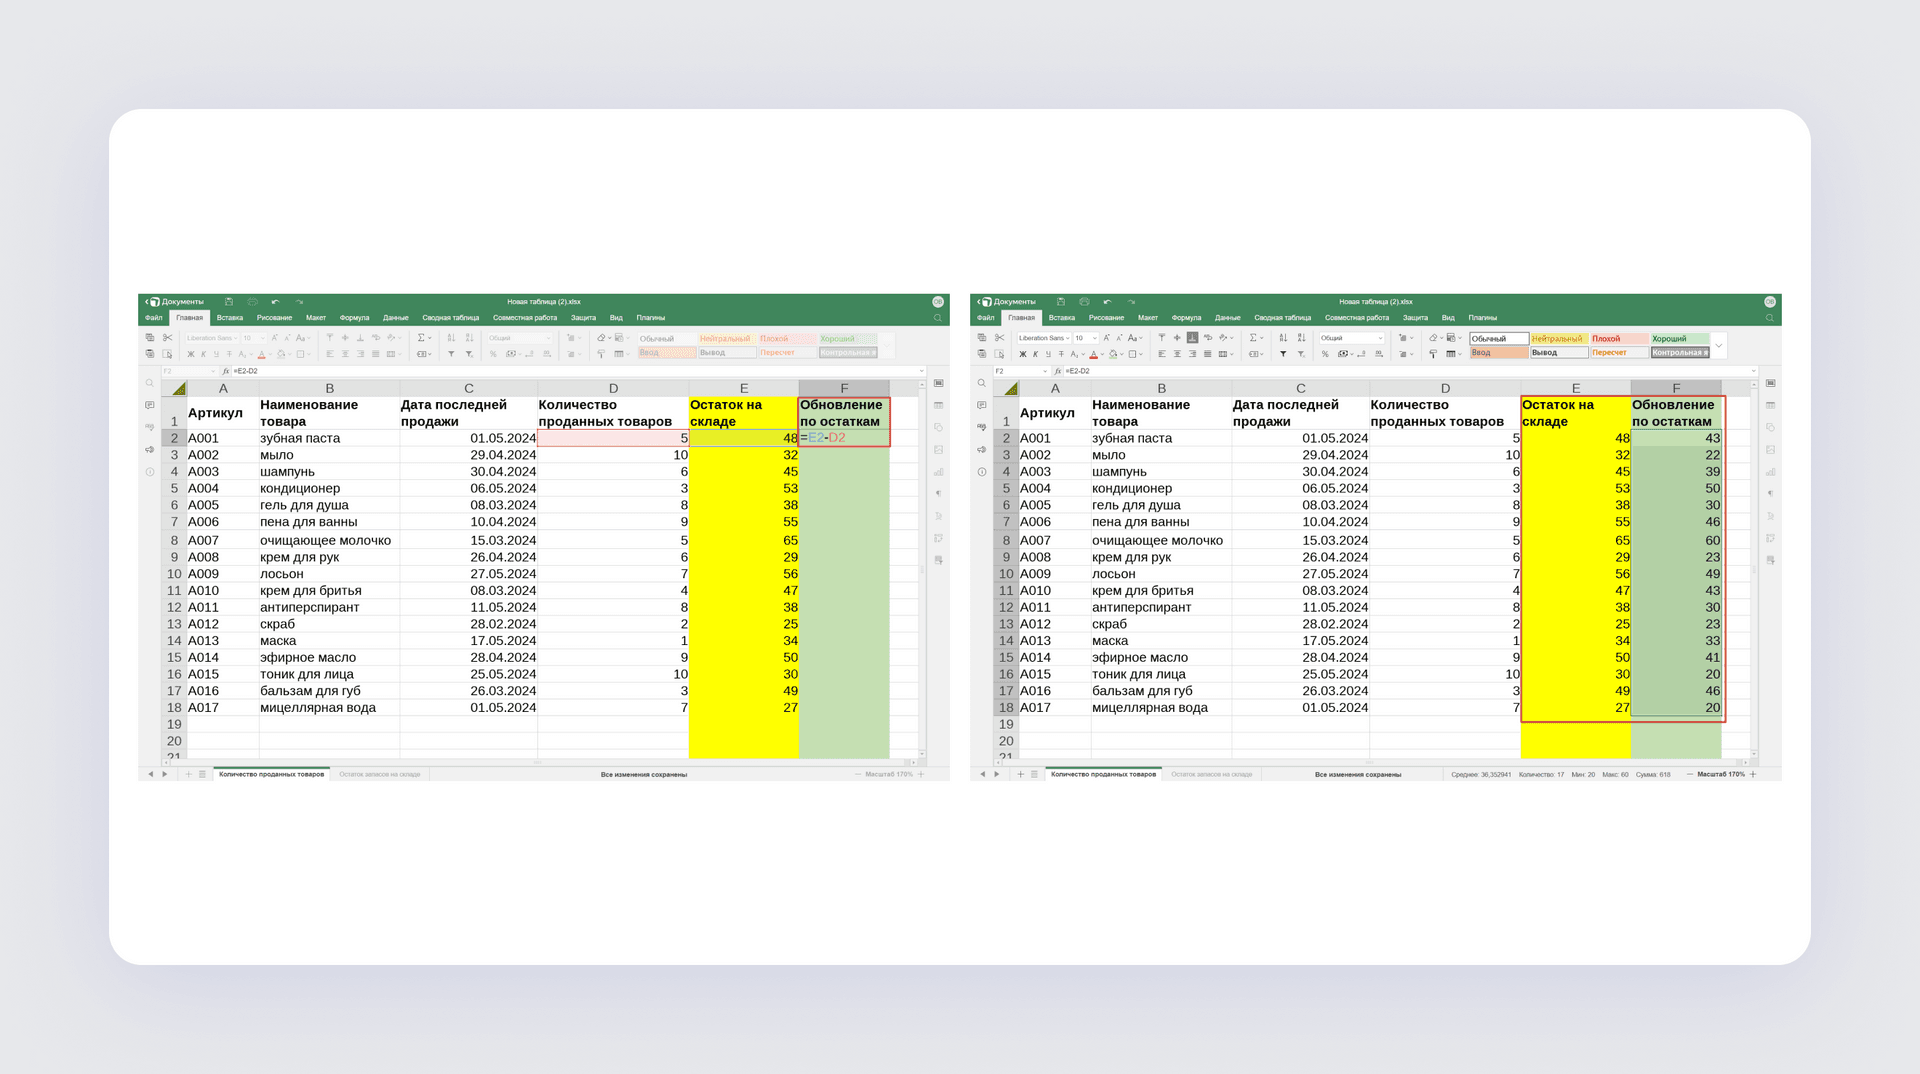Toggle justified alignment in right window
The width and height of the screenshot is (1920, 1074).
click(1208, 354)
